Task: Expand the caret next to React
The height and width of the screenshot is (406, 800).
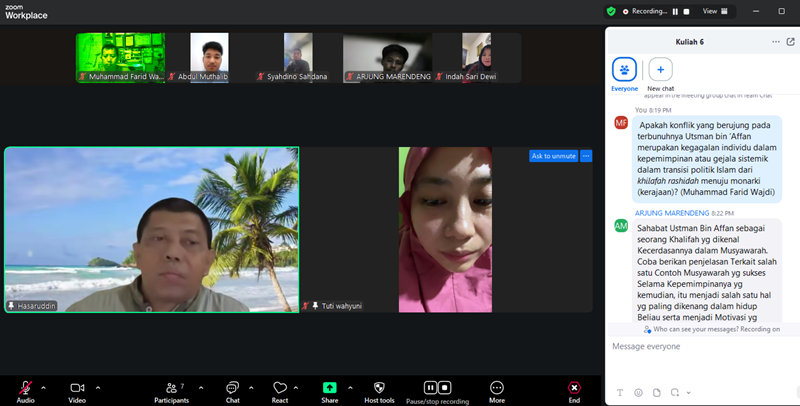Action: pyautogui.click(x=296, y=388)
